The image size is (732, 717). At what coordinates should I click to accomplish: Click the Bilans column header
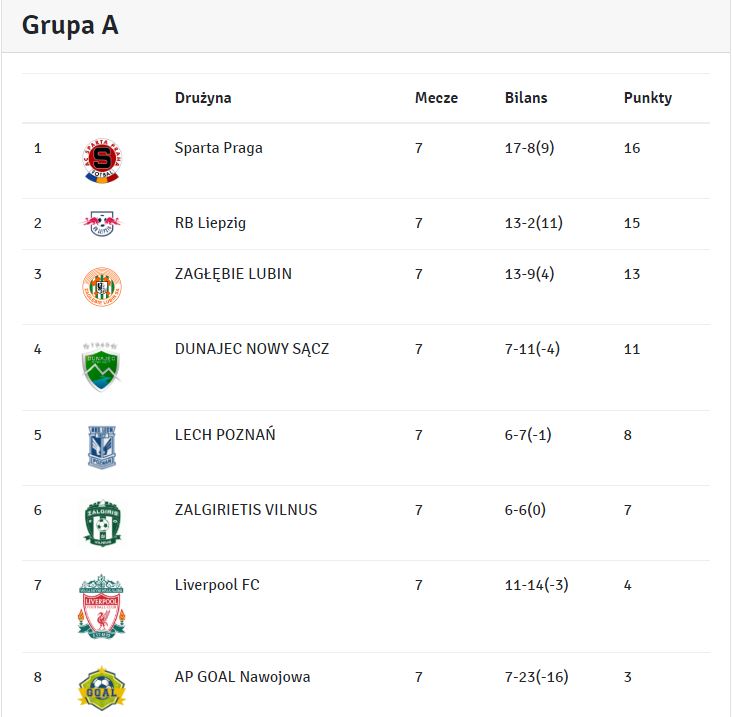[x=526, y=98]
